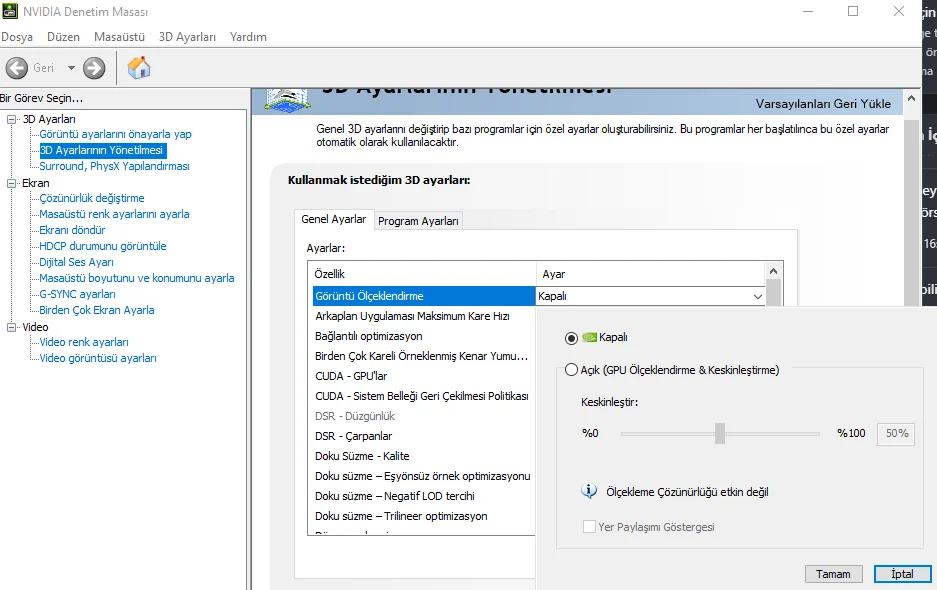The width and height of the screenshot is (937, 590).
Task: Select CUDA - Sistem Belleği Geri Çekilmesi row
Action: point(424,396)
